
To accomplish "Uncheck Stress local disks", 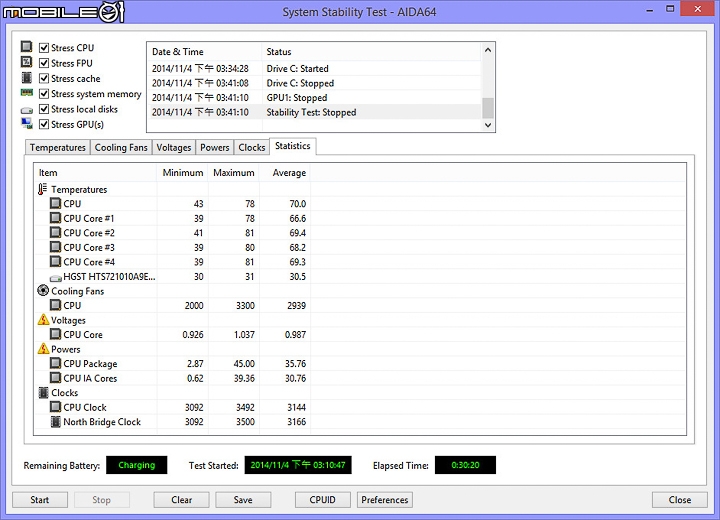I will tap(44, 109).
